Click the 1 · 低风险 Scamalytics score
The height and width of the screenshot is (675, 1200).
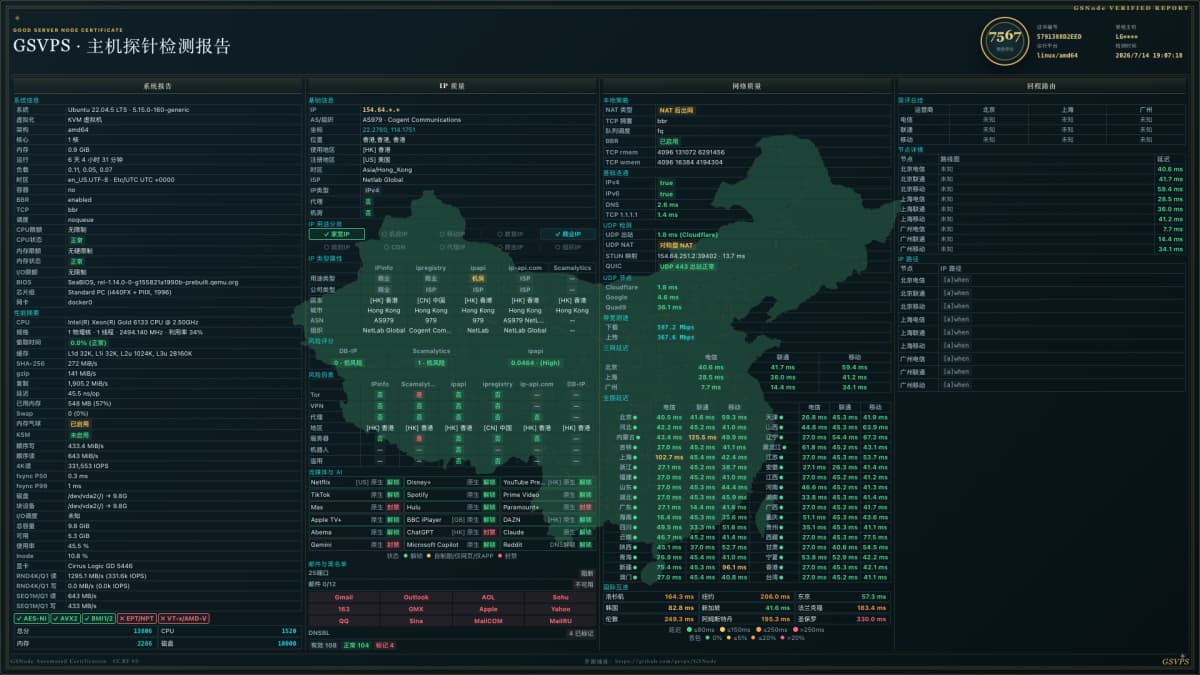point(431,362)
